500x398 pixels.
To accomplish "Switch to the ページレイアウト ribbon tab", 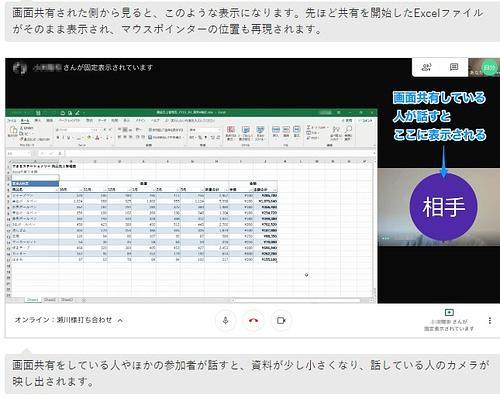I will coord(69,120).
